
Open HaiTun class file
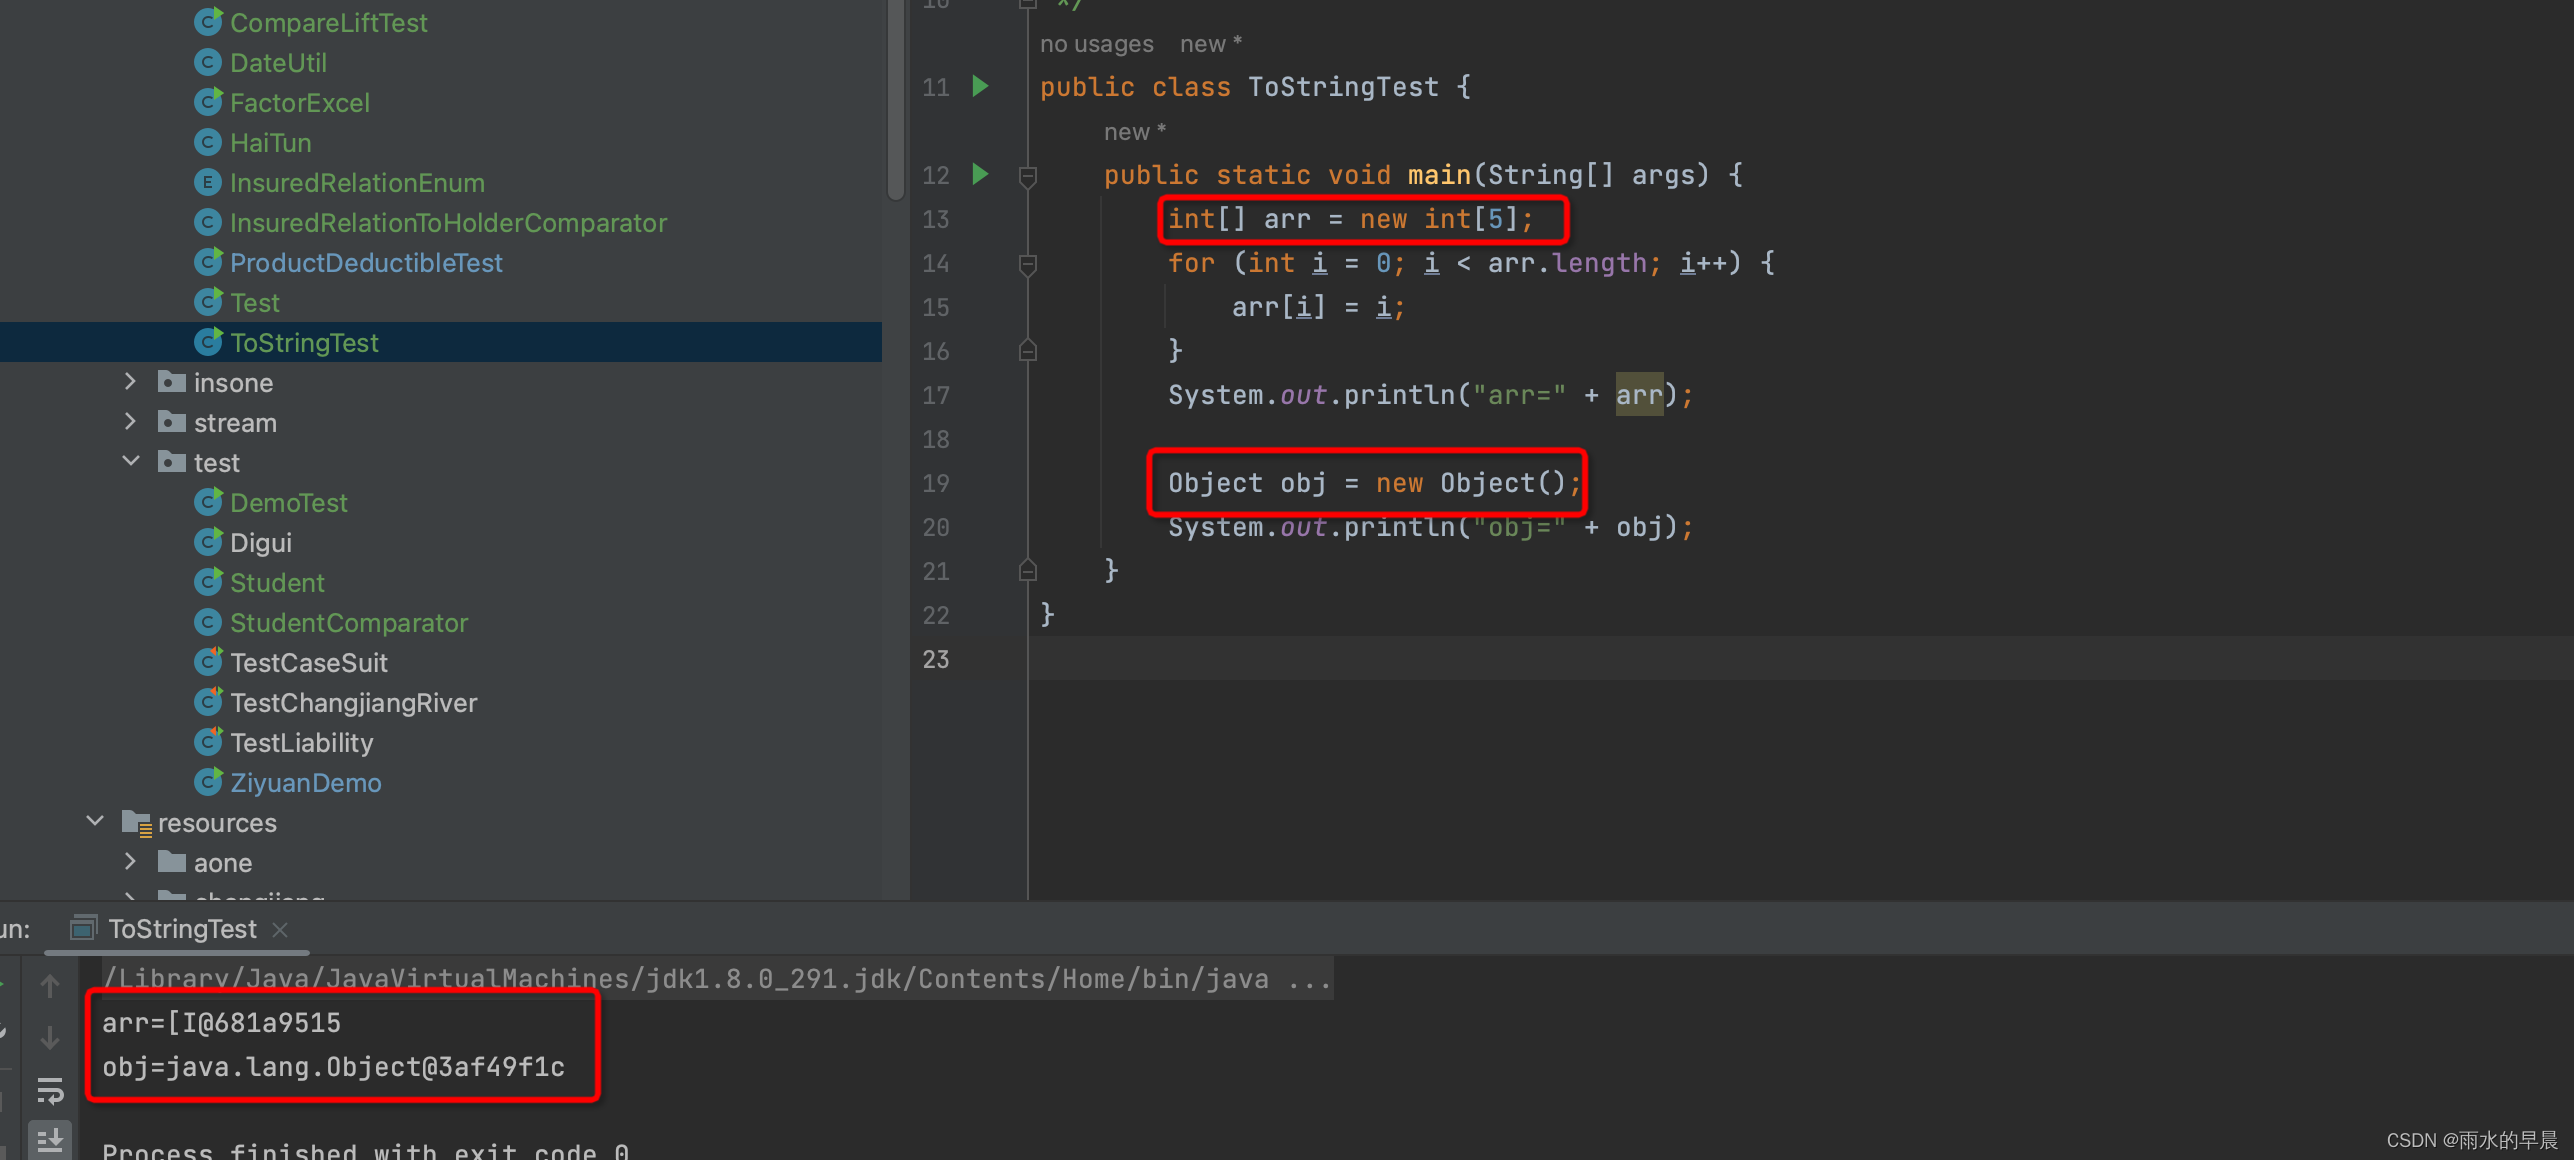coord(271,142)
